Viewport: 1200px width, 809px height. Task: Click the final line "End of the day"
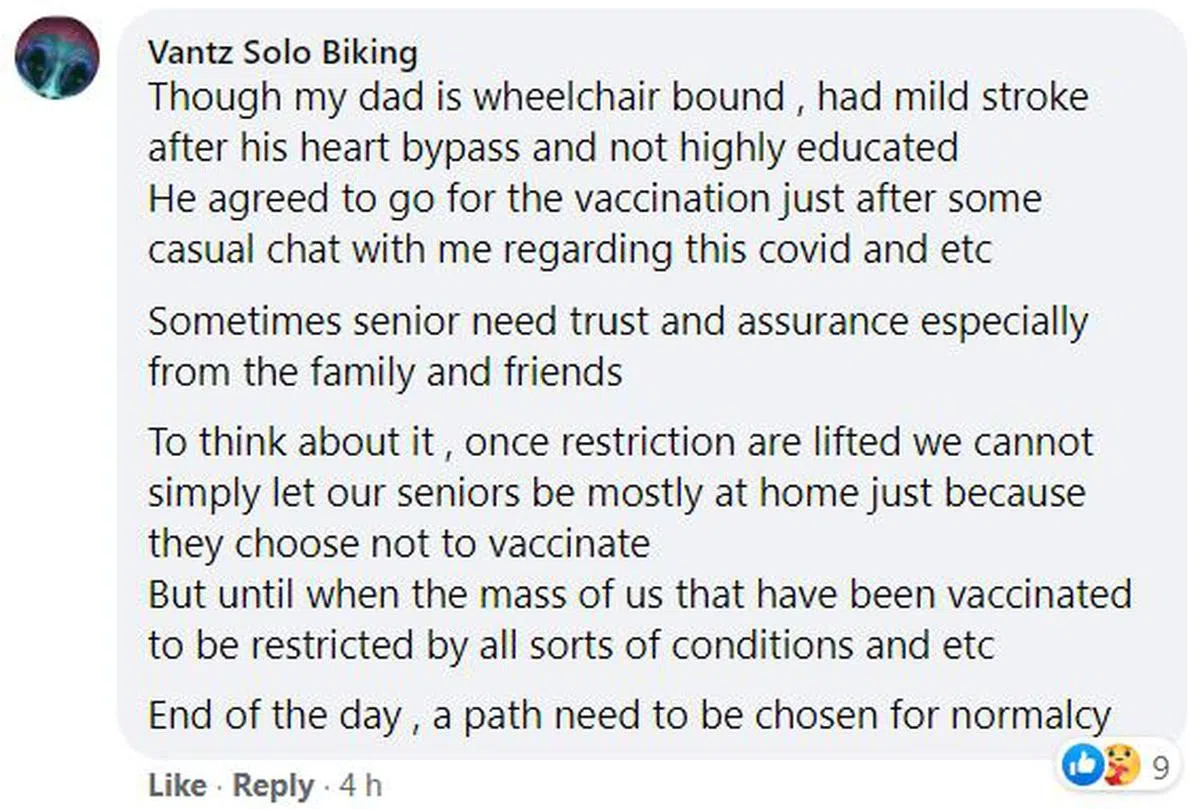629,716
